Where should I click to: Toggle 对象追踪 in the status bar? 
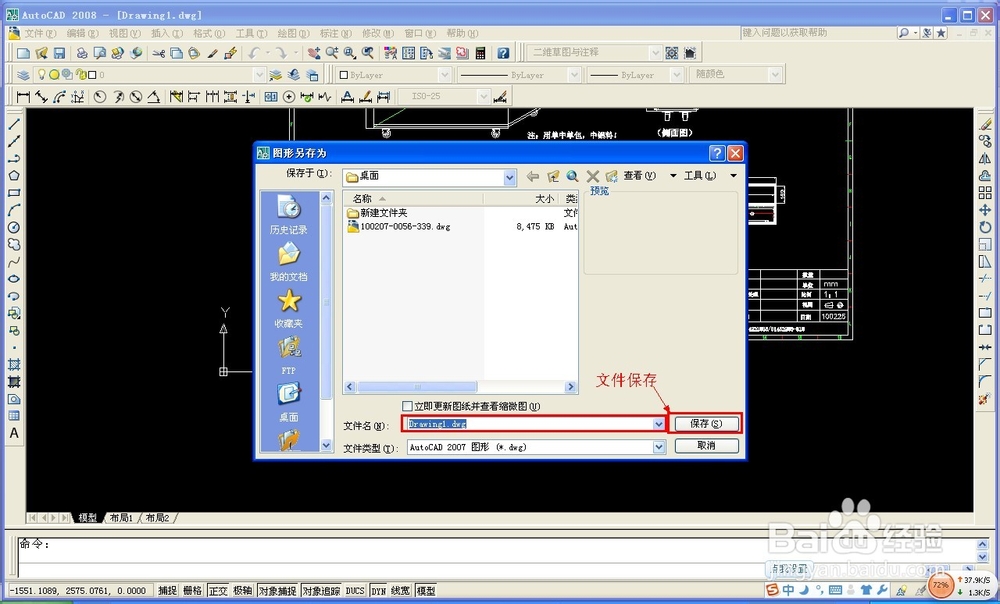[321, 591]
